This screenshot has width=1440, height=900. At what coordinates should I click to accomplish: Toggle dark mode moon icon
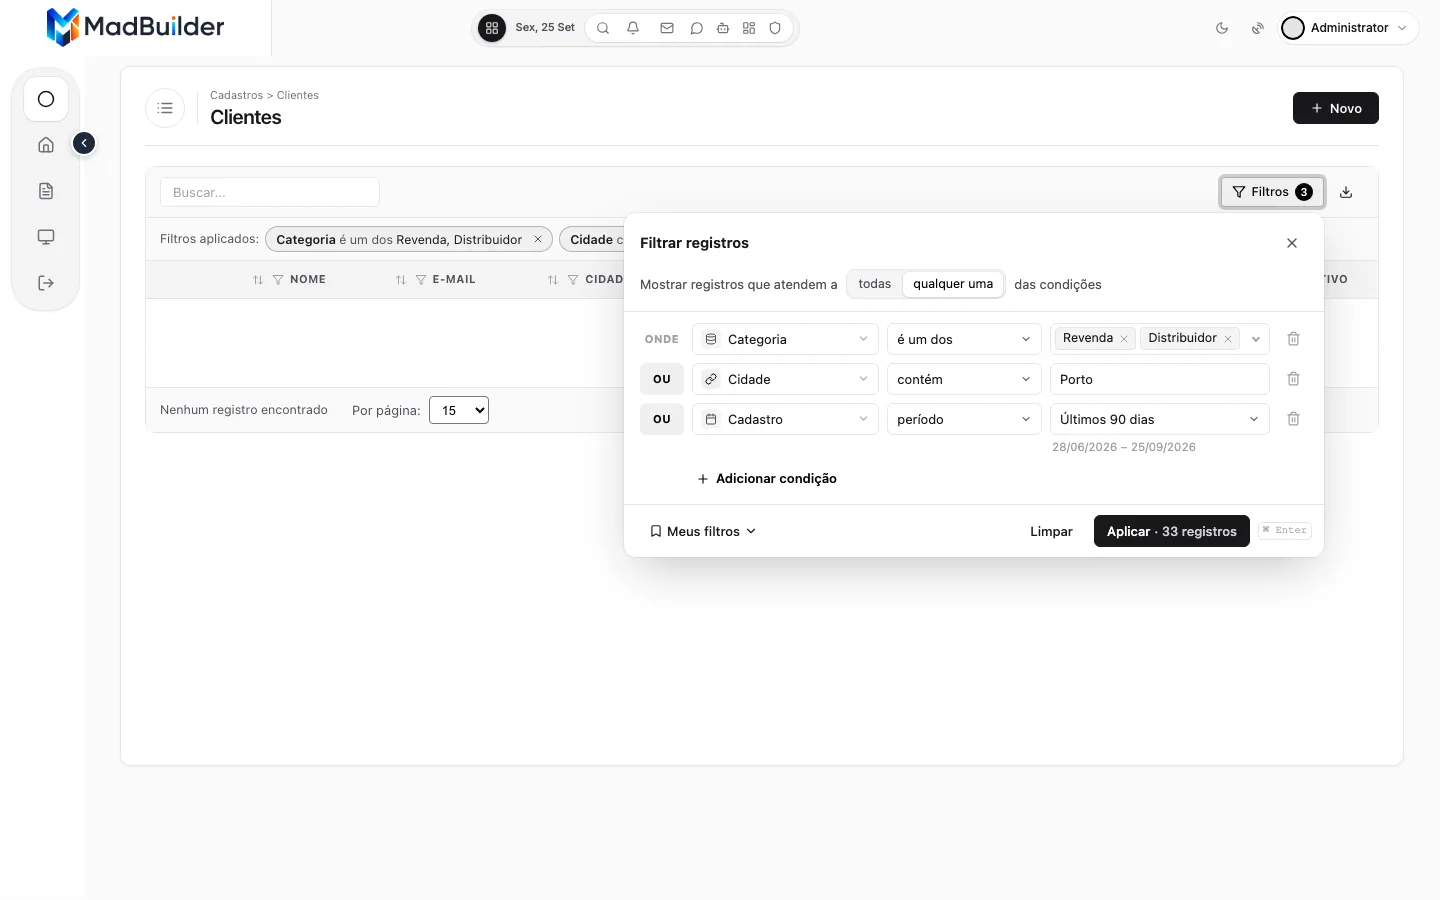[x=1222, y=28]
